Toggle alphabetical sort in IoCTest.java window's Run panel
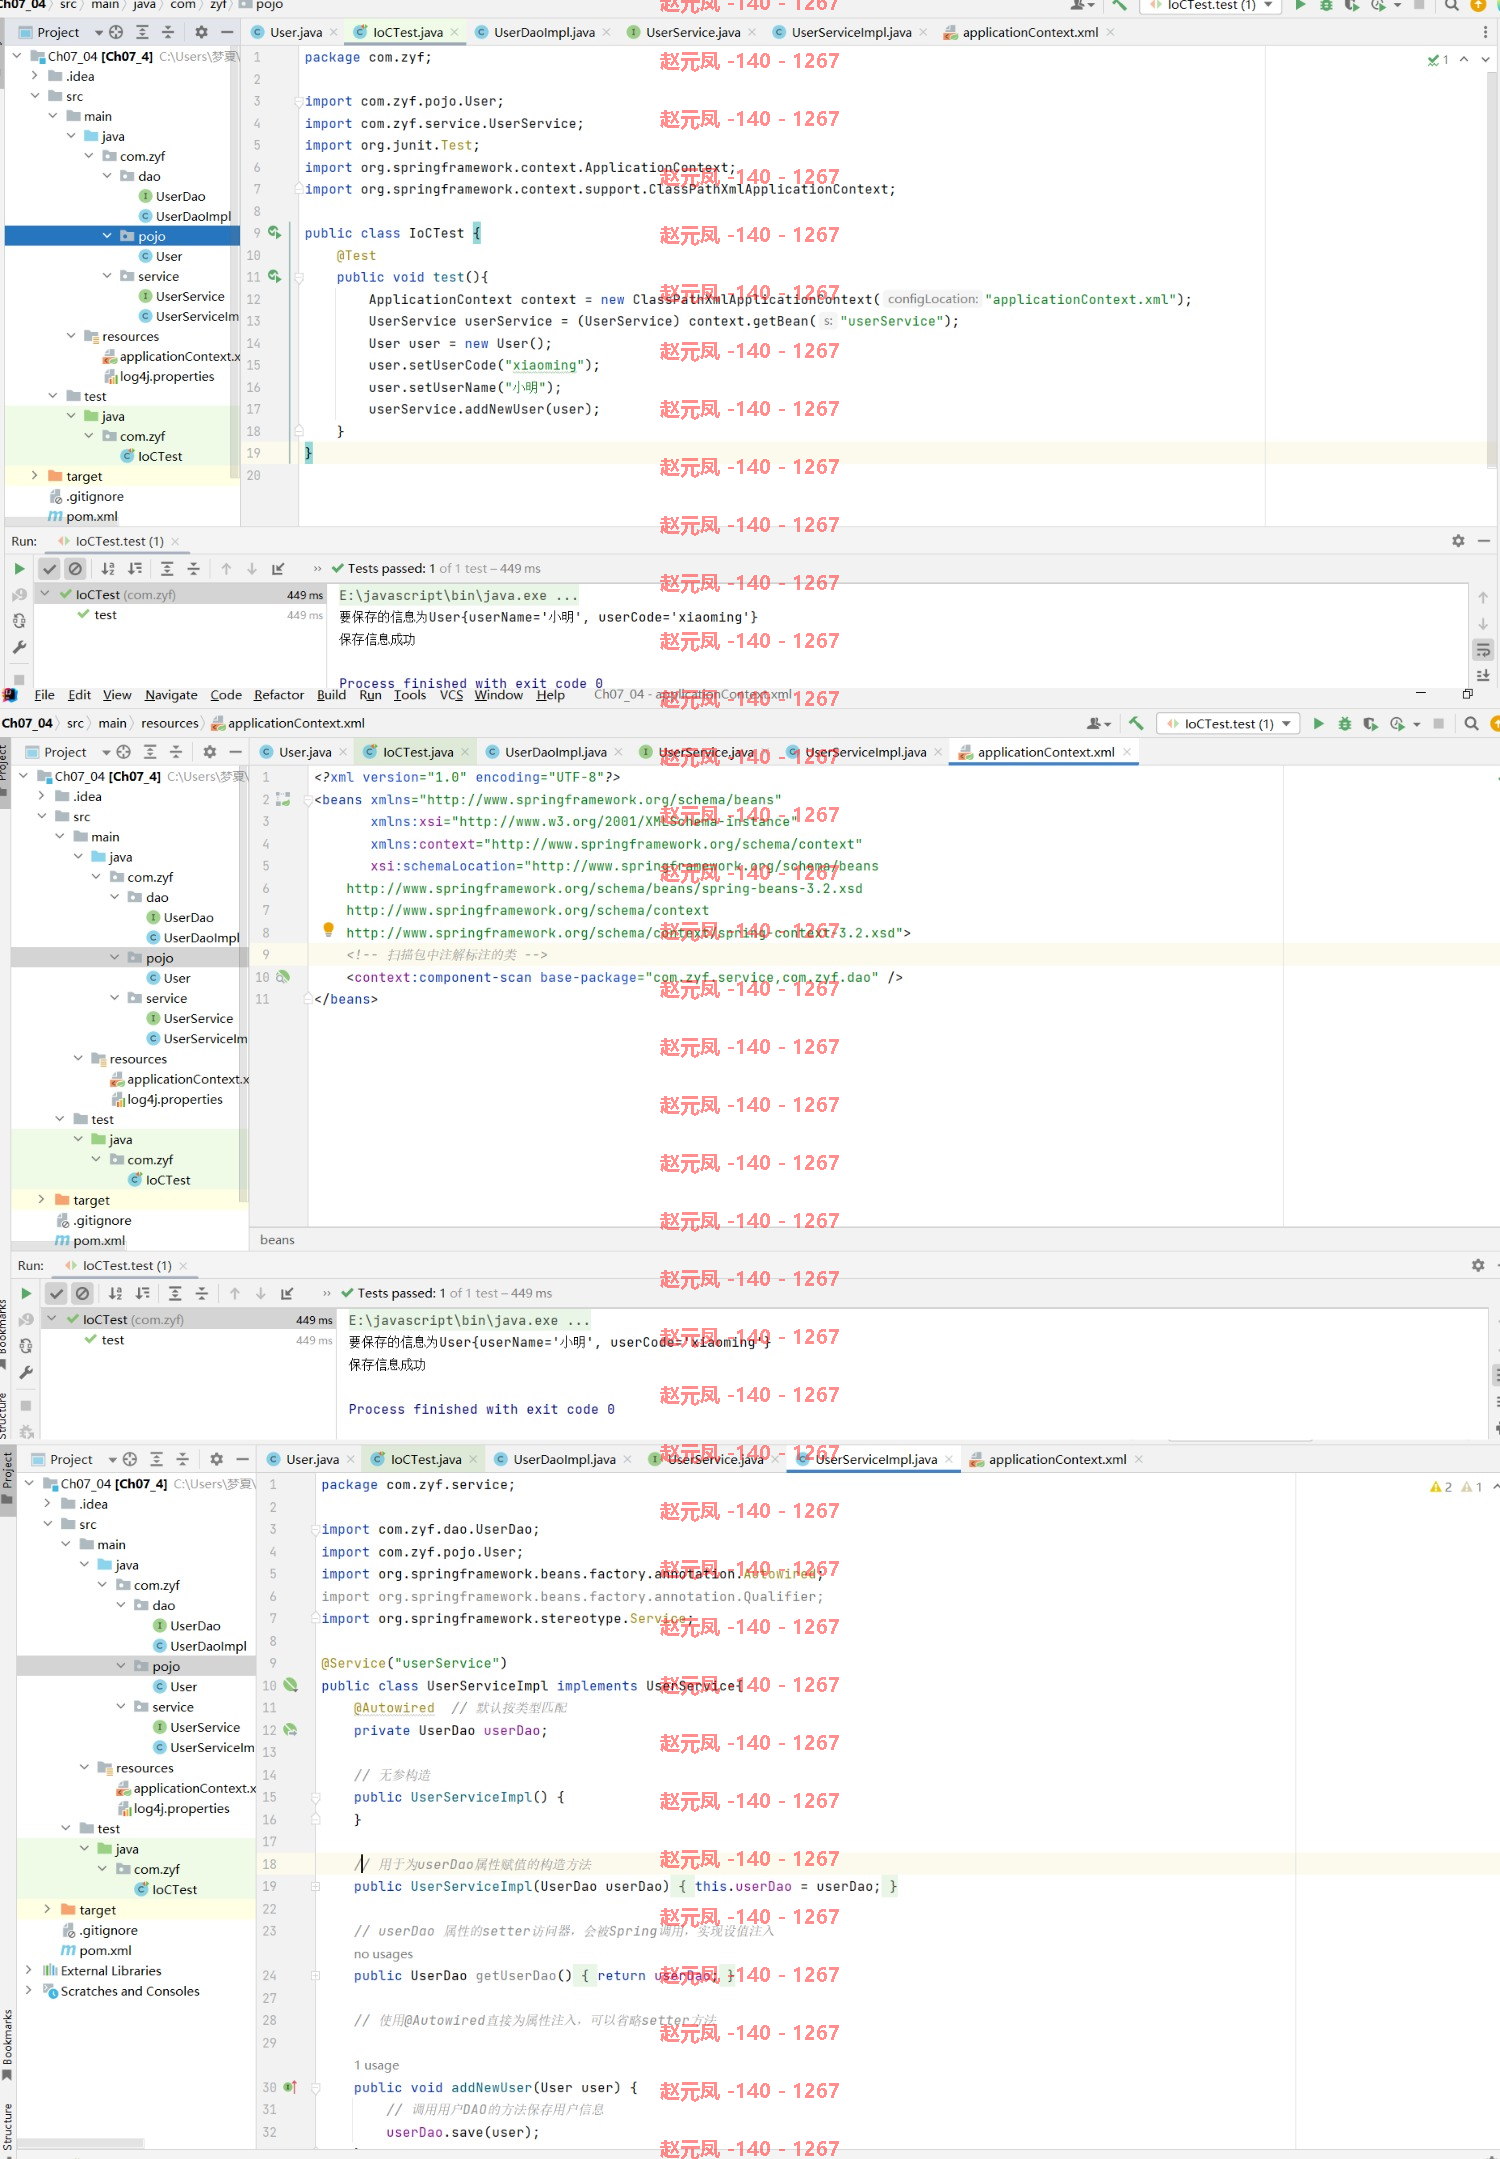Screen dimensions: 1500x2159 tap(108, 568)
